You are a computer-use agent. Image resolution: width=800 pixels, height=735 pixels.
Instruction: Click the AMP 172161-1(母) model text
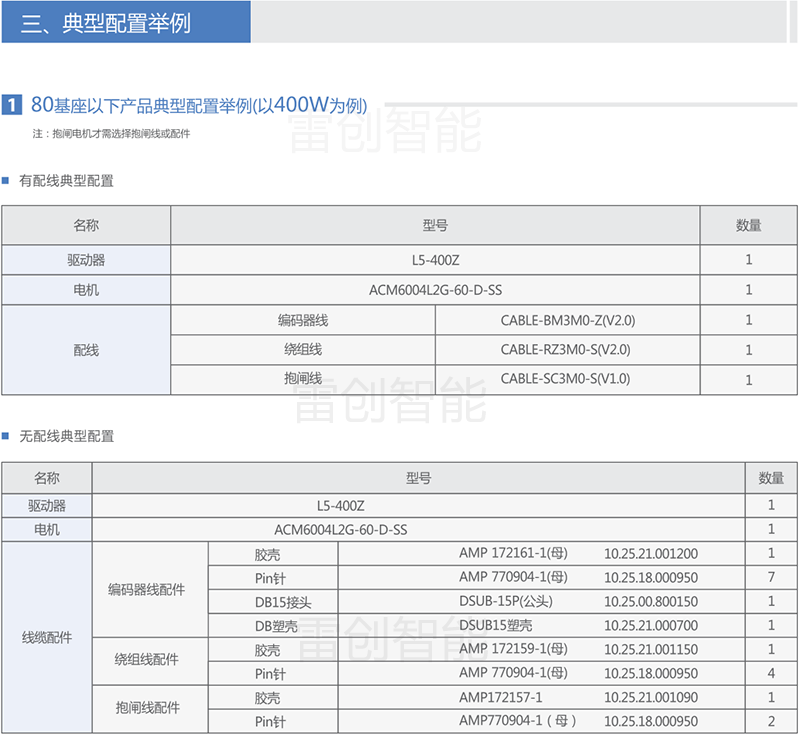point(513,553)
